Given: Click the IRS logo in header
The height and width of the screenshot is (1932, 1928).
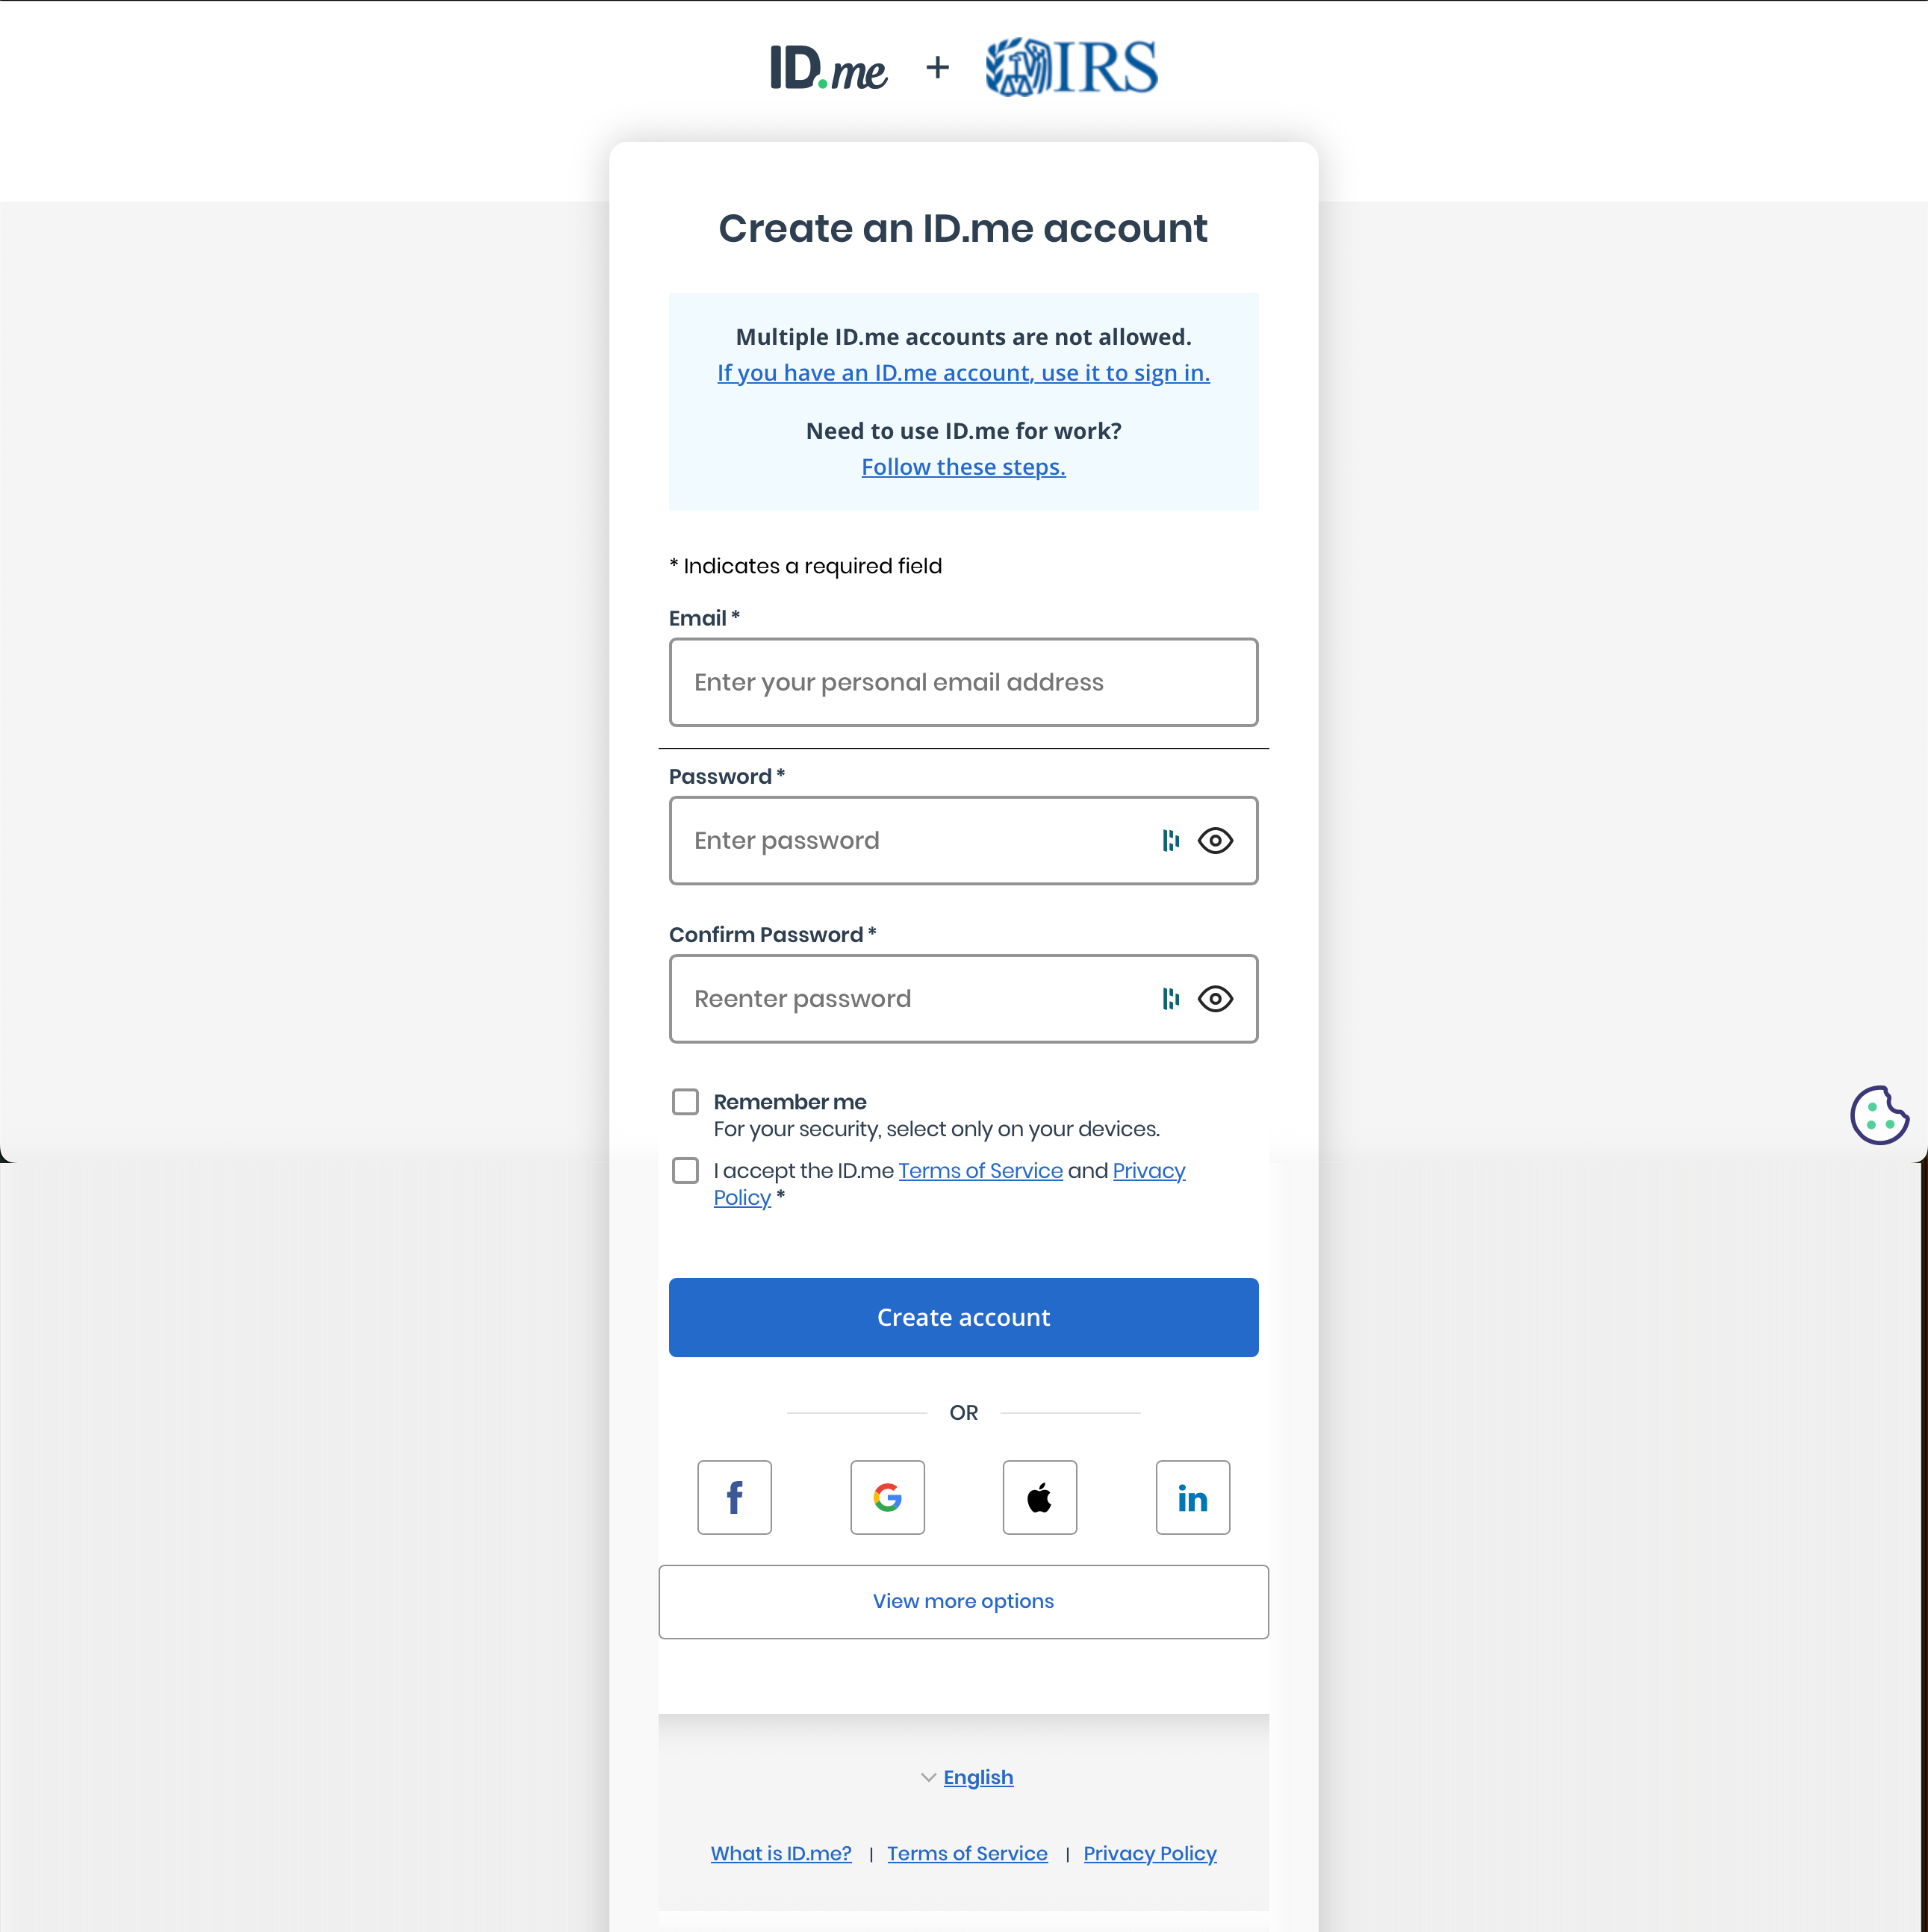Looking at the screenshot, I should 1071,67.
